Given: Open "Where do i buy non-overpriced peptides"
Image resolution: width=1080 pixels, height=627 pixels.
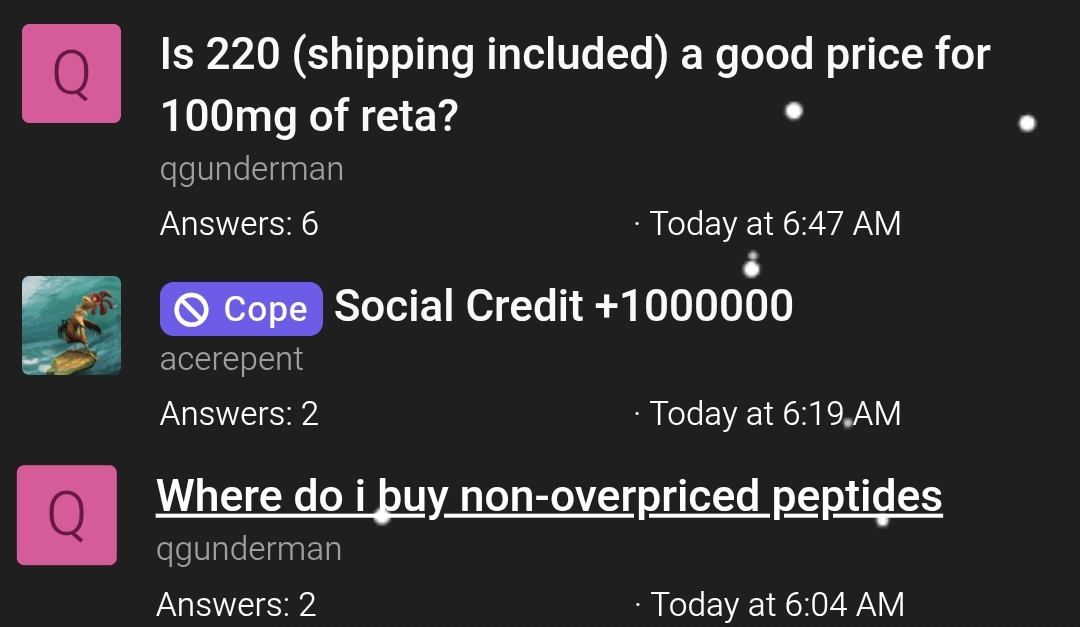Looking at the screenshot, I should tap(549, 496).
